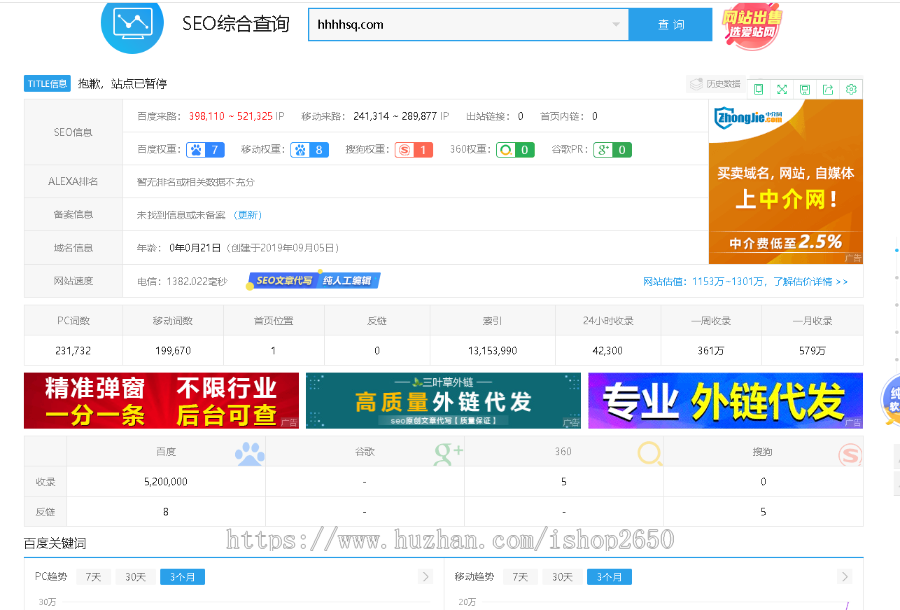The height and width of the screenshot is (610, 900).
Task: Open the 三叶草外链 高质量外链代发 banner
Action: pos(443,401)
